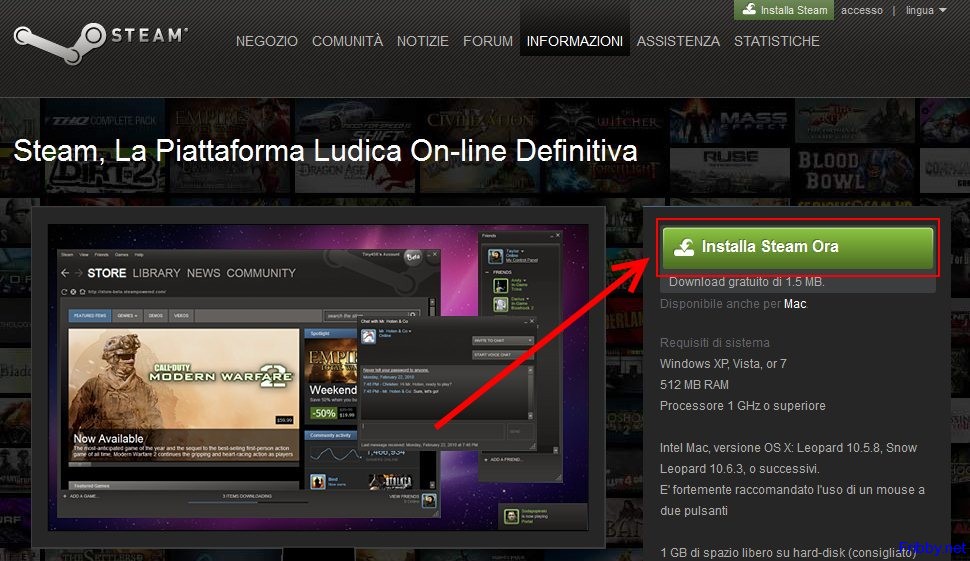Image resolution: width=970 pixels, height=561 pixels.
Task: Click download icon on Installa Steam Ora
Action: (684, 247)
